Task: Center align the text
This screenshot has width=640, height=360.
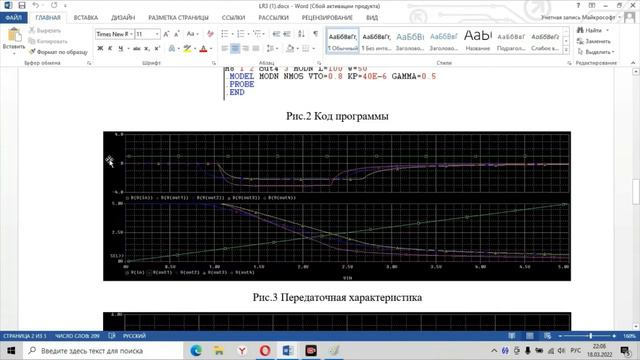Action: [x=235, y=49]
